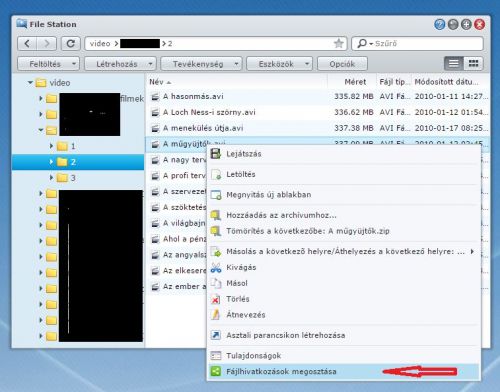Switch to list view mode
The width and height of the screenshot is (500, 392).
pos(453,63)
